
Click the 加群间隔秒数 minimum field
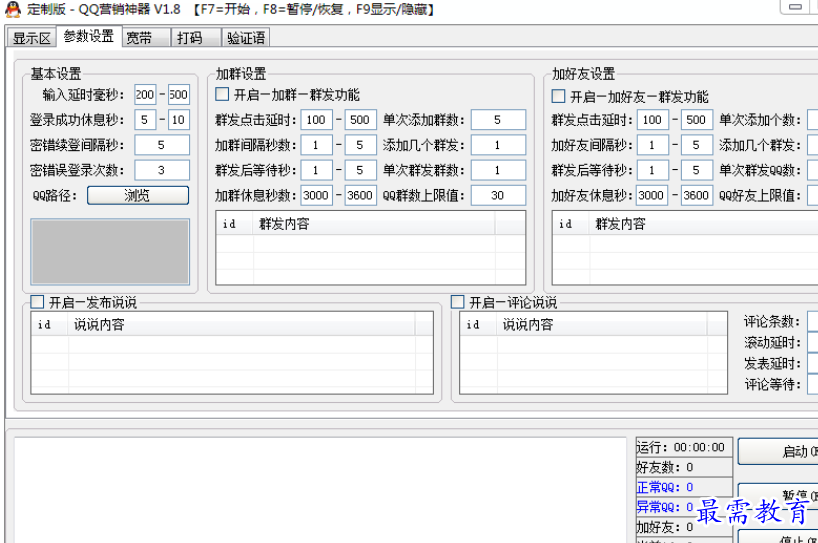click(316, 145)
